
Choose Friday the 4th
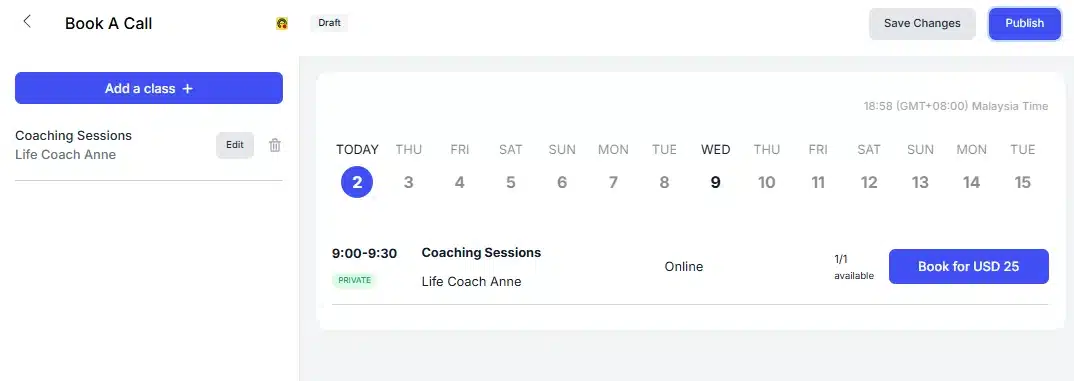(x=460, y=182)
